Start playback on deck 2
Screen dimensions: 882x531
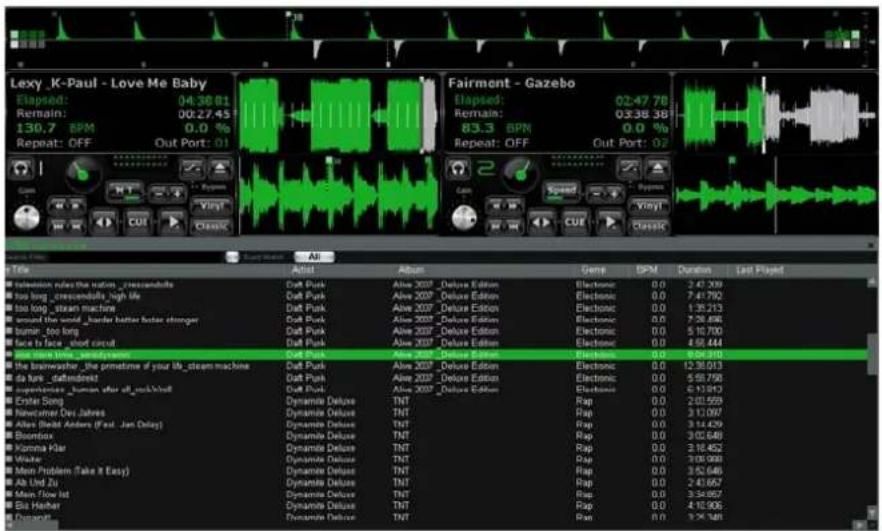click(x=610, y=222)
